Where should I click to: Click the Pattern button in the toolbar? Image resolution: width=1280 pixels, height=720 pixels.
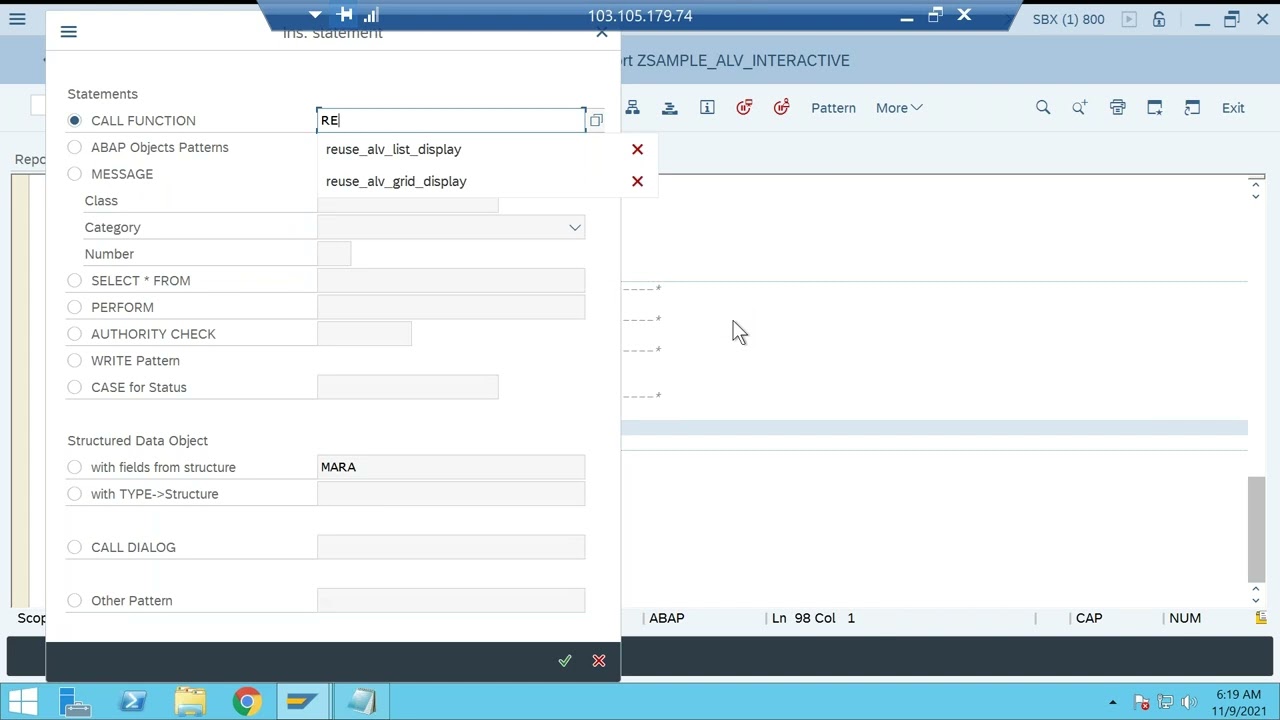(833, 108)
